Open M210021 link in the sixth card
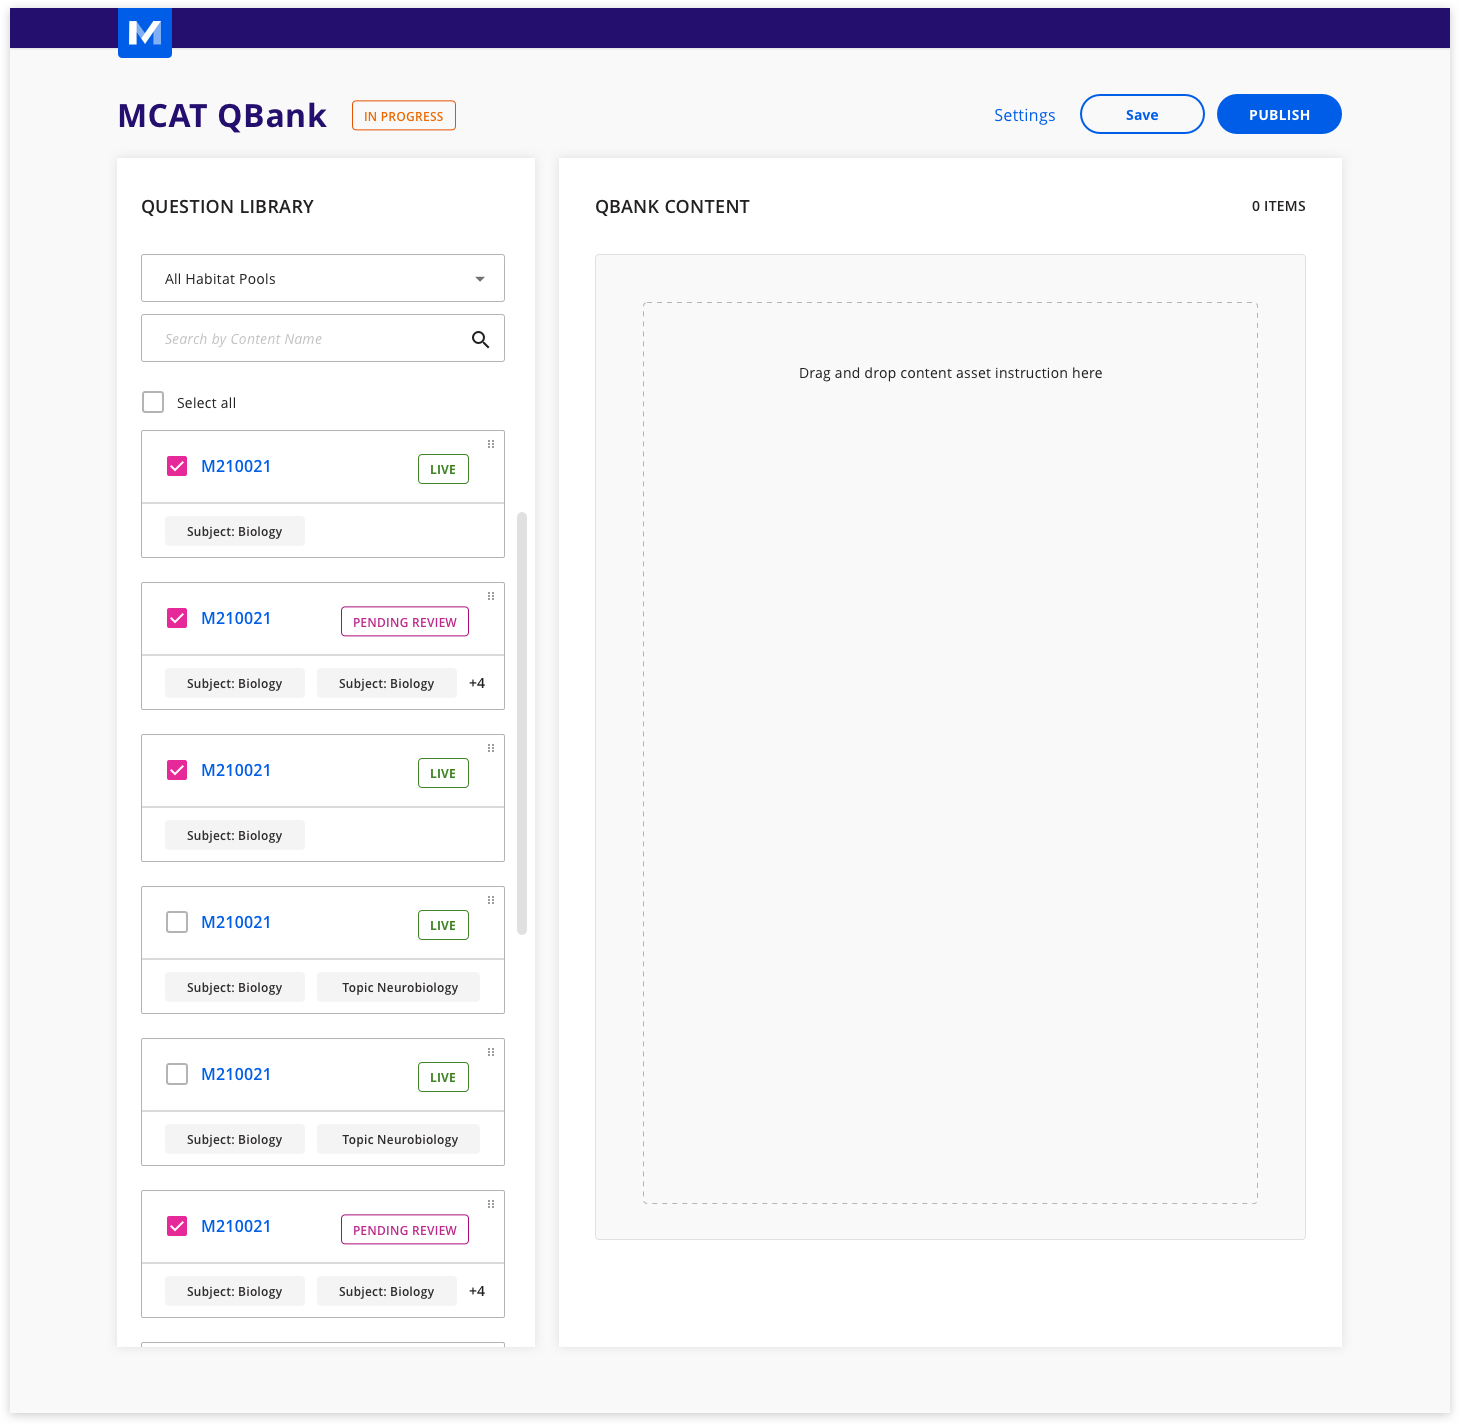The height and width of the screenshot is (1425, 1460). point(236,1226)
